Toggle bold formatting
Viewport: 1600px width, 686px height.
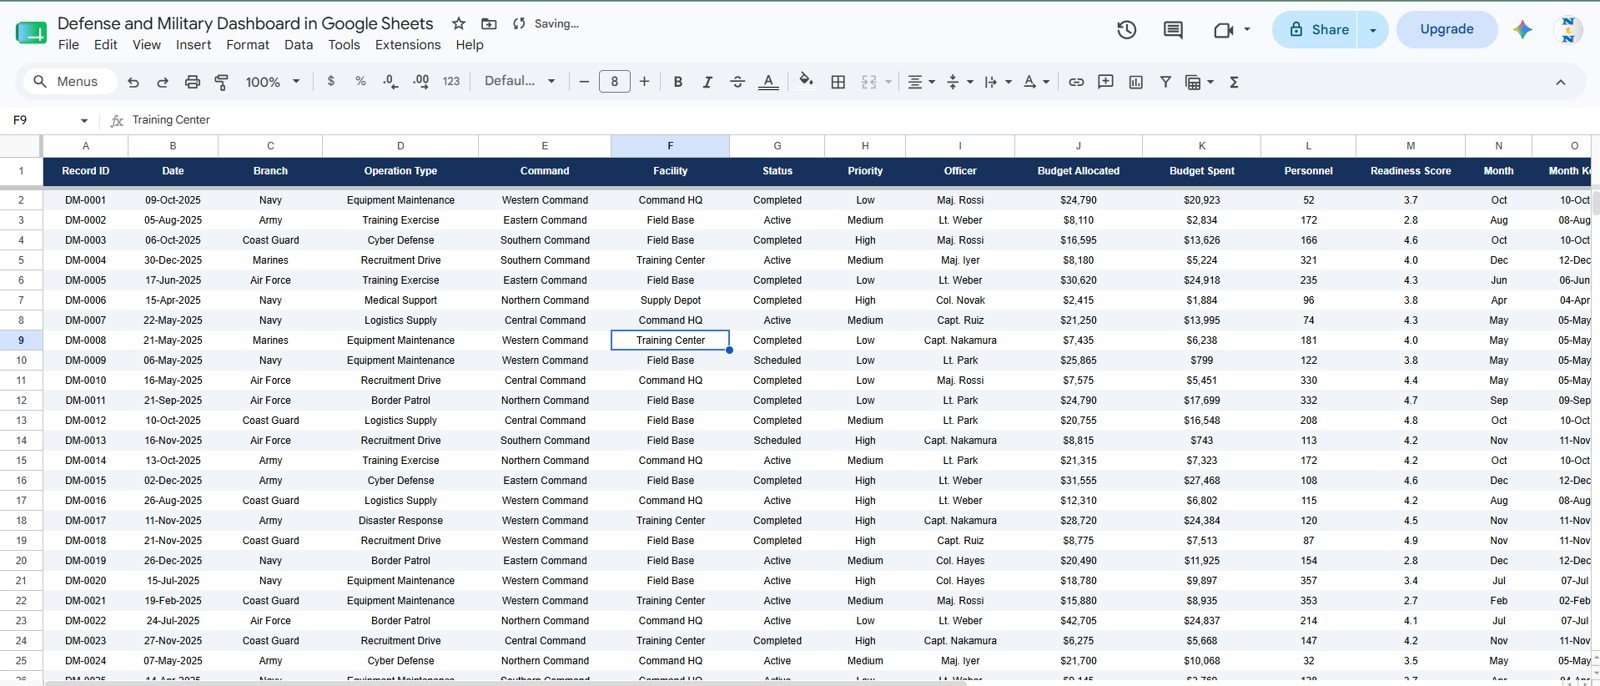coord(678,82)
